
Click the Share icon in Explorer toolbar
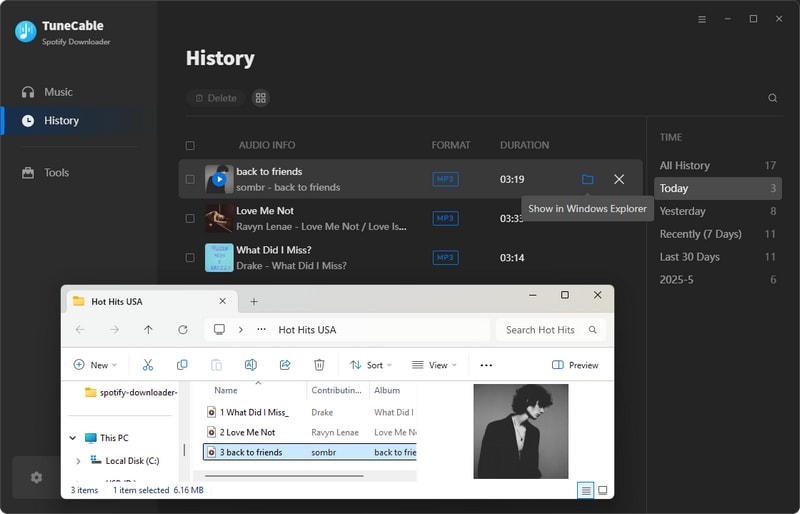[285, 365]
